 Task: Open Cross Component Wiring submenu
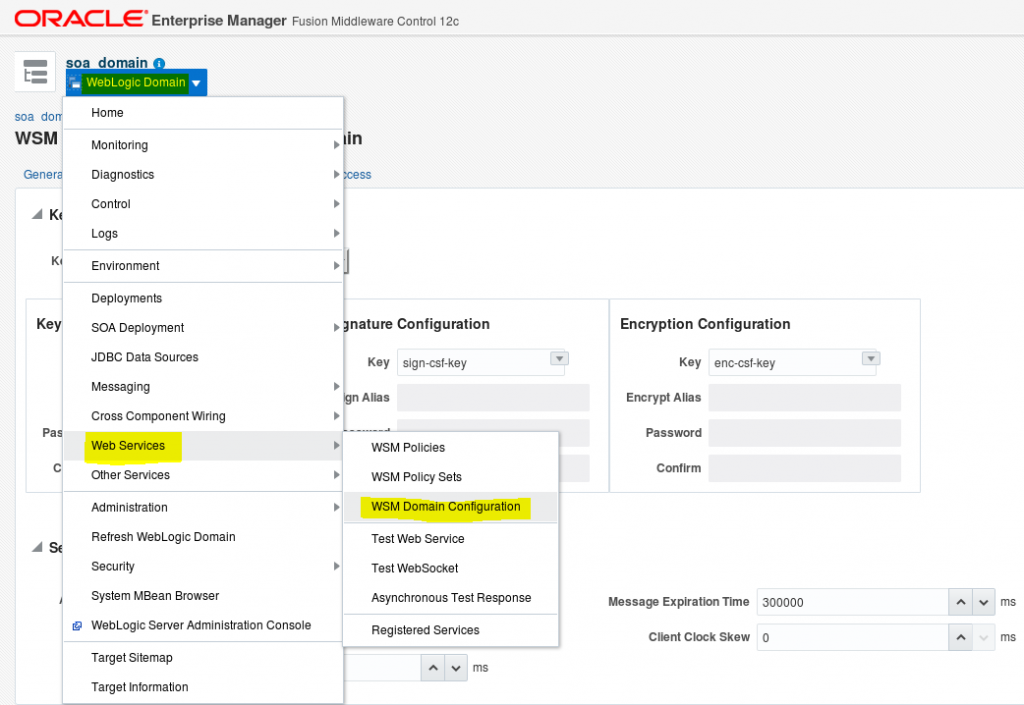[x=202, y=416]
